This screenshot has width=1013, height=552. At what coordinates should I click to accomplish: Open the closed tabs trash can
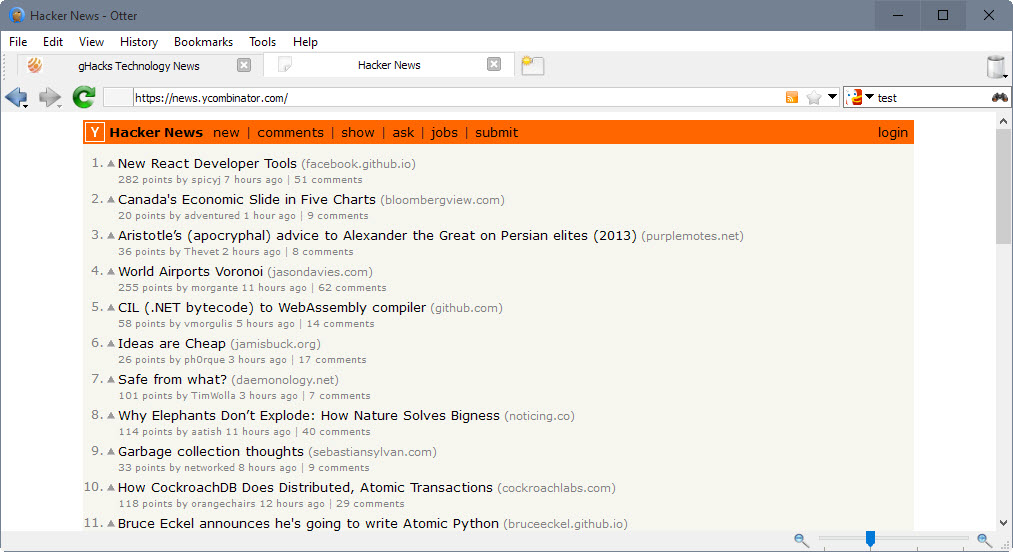coord(997,67)
